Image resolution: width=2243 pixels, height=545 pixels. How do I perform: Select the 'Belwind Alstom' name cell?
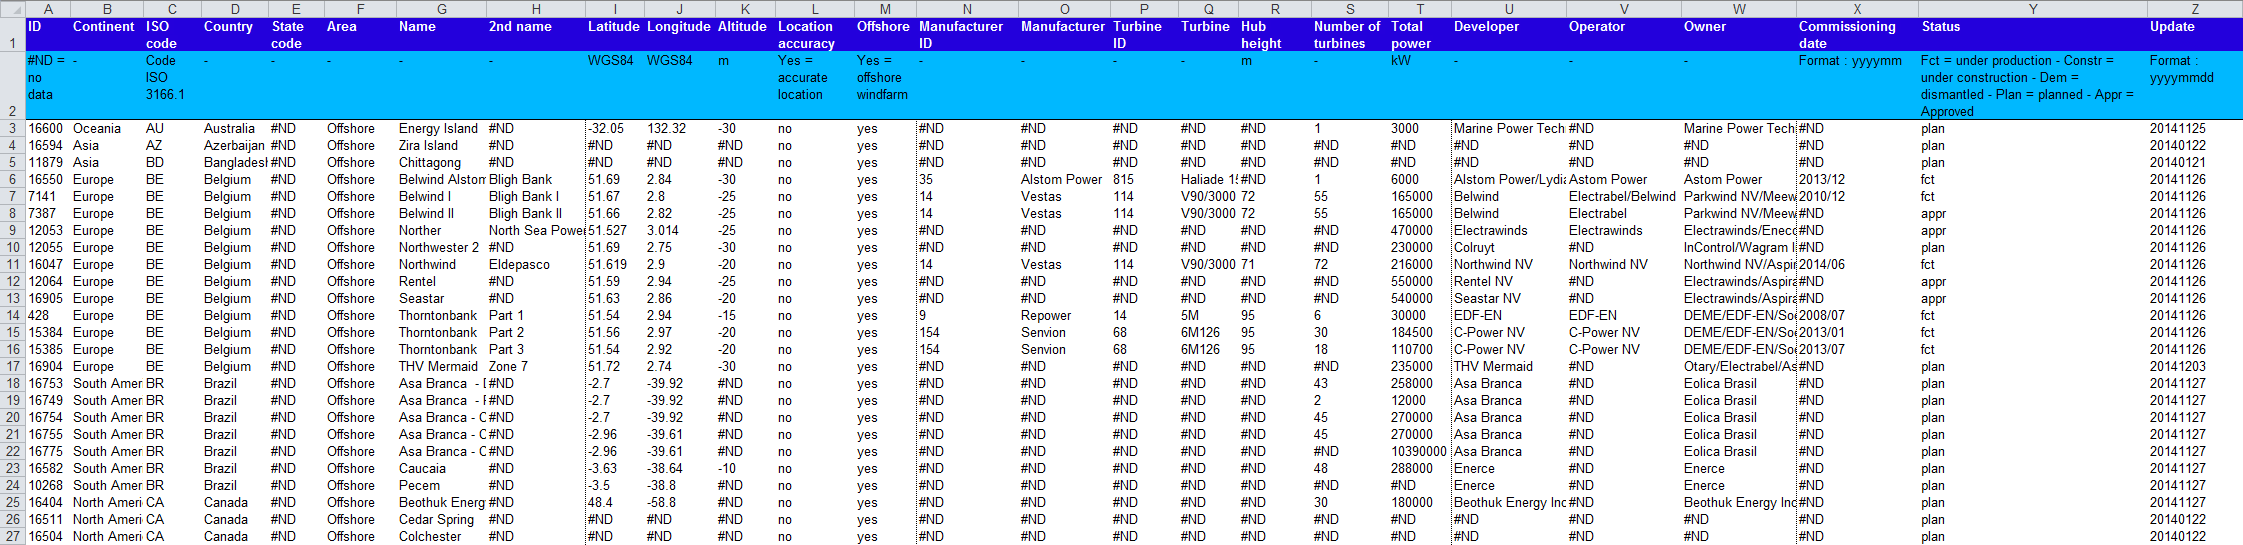(x=441, y=180)
